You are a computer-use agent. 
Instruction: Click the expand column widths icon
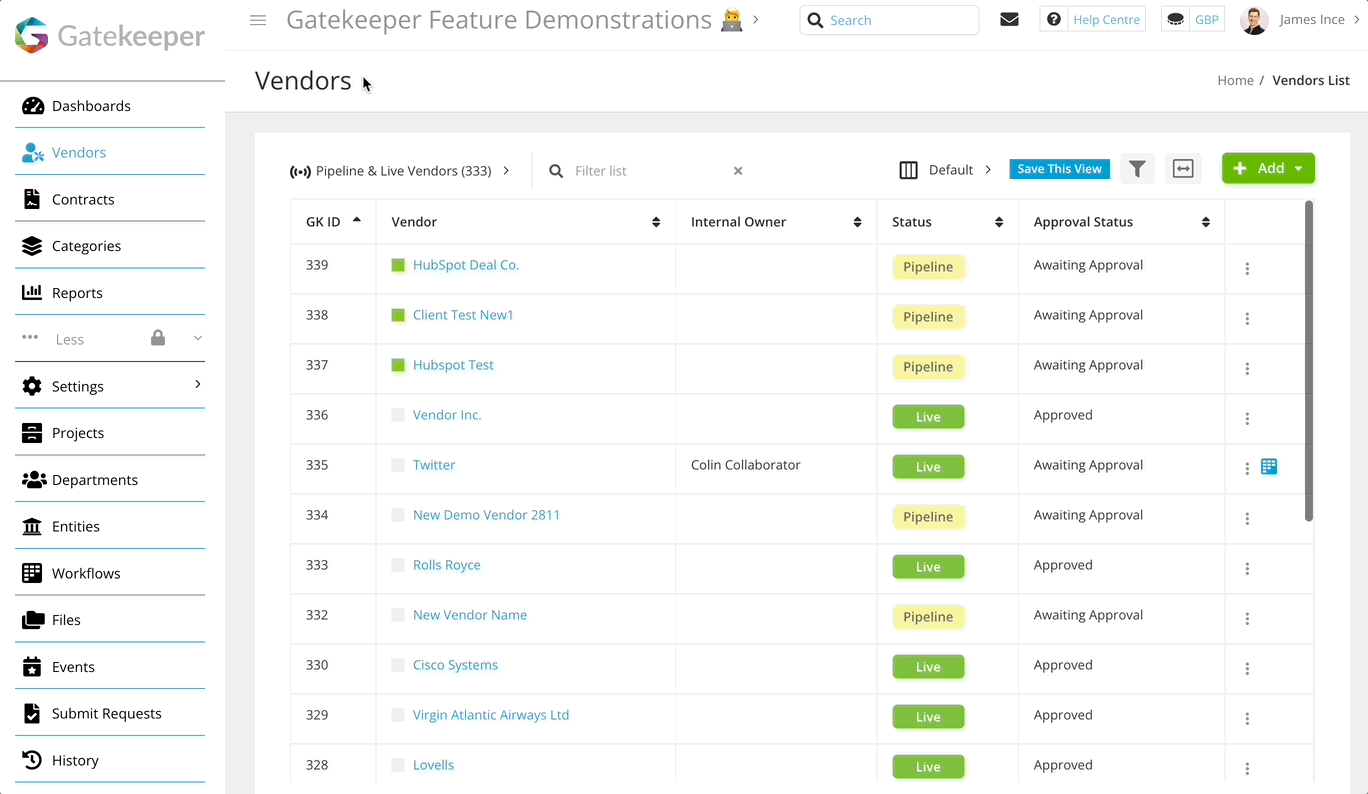pos(1183,168)
